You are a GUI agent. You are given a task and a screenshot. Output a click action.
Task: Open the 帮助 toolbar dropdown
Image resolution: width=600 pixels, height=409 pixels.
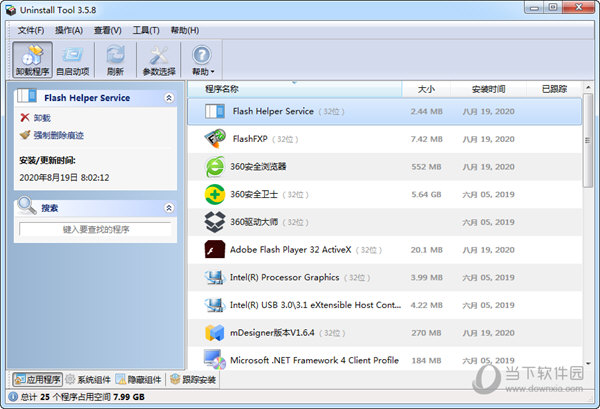tap(202, 60)
